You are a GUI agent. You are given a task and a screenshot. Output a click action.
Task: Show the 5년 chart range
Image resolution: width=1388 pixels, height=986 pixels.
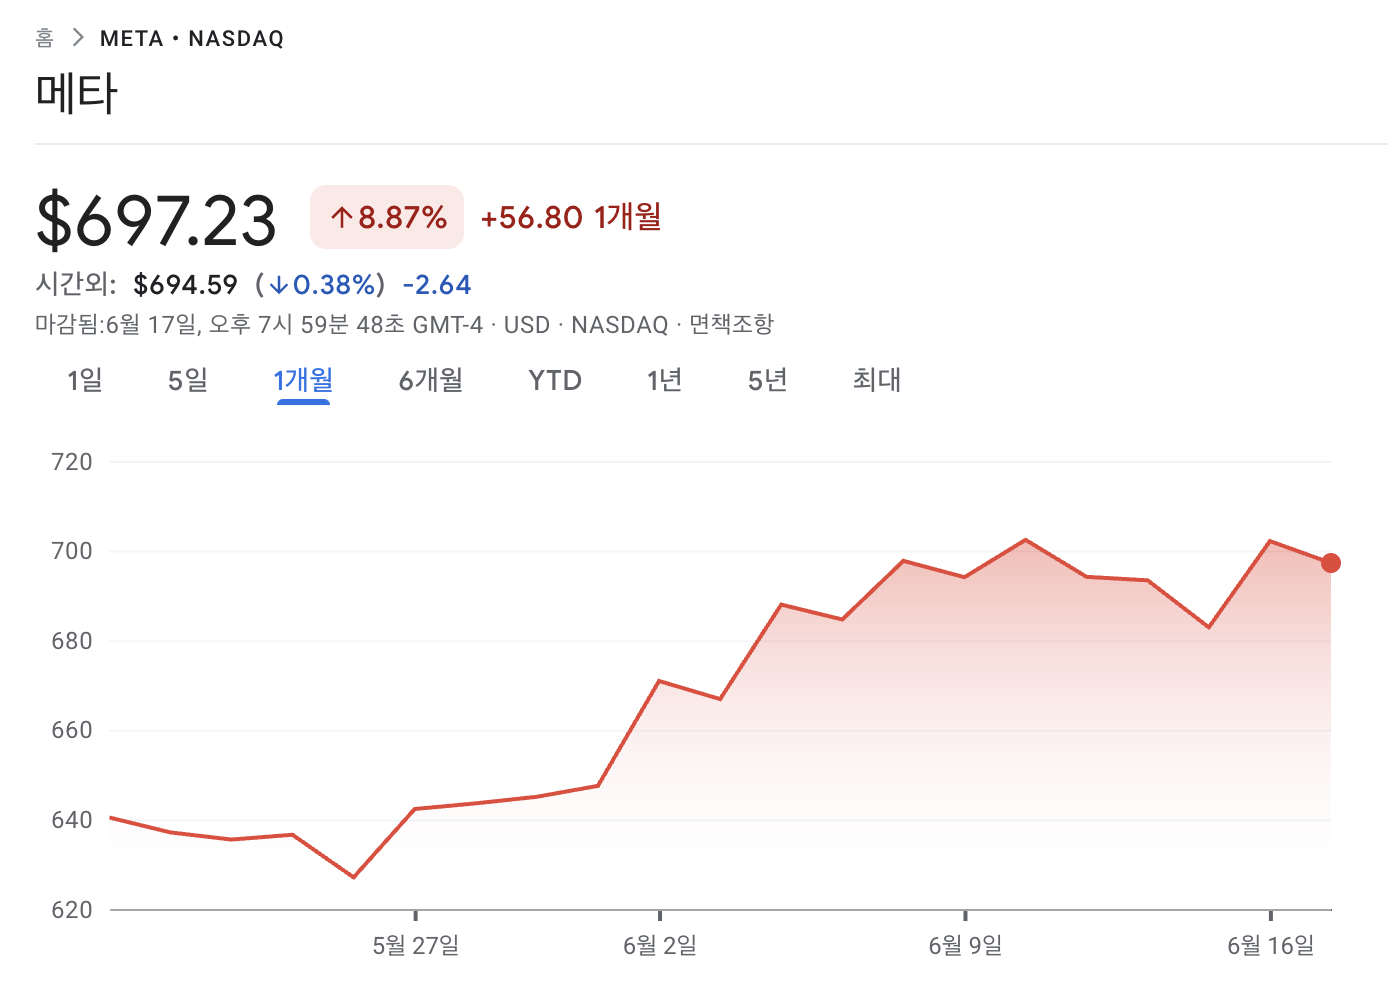pyautogui.click(x=768, y=380)
